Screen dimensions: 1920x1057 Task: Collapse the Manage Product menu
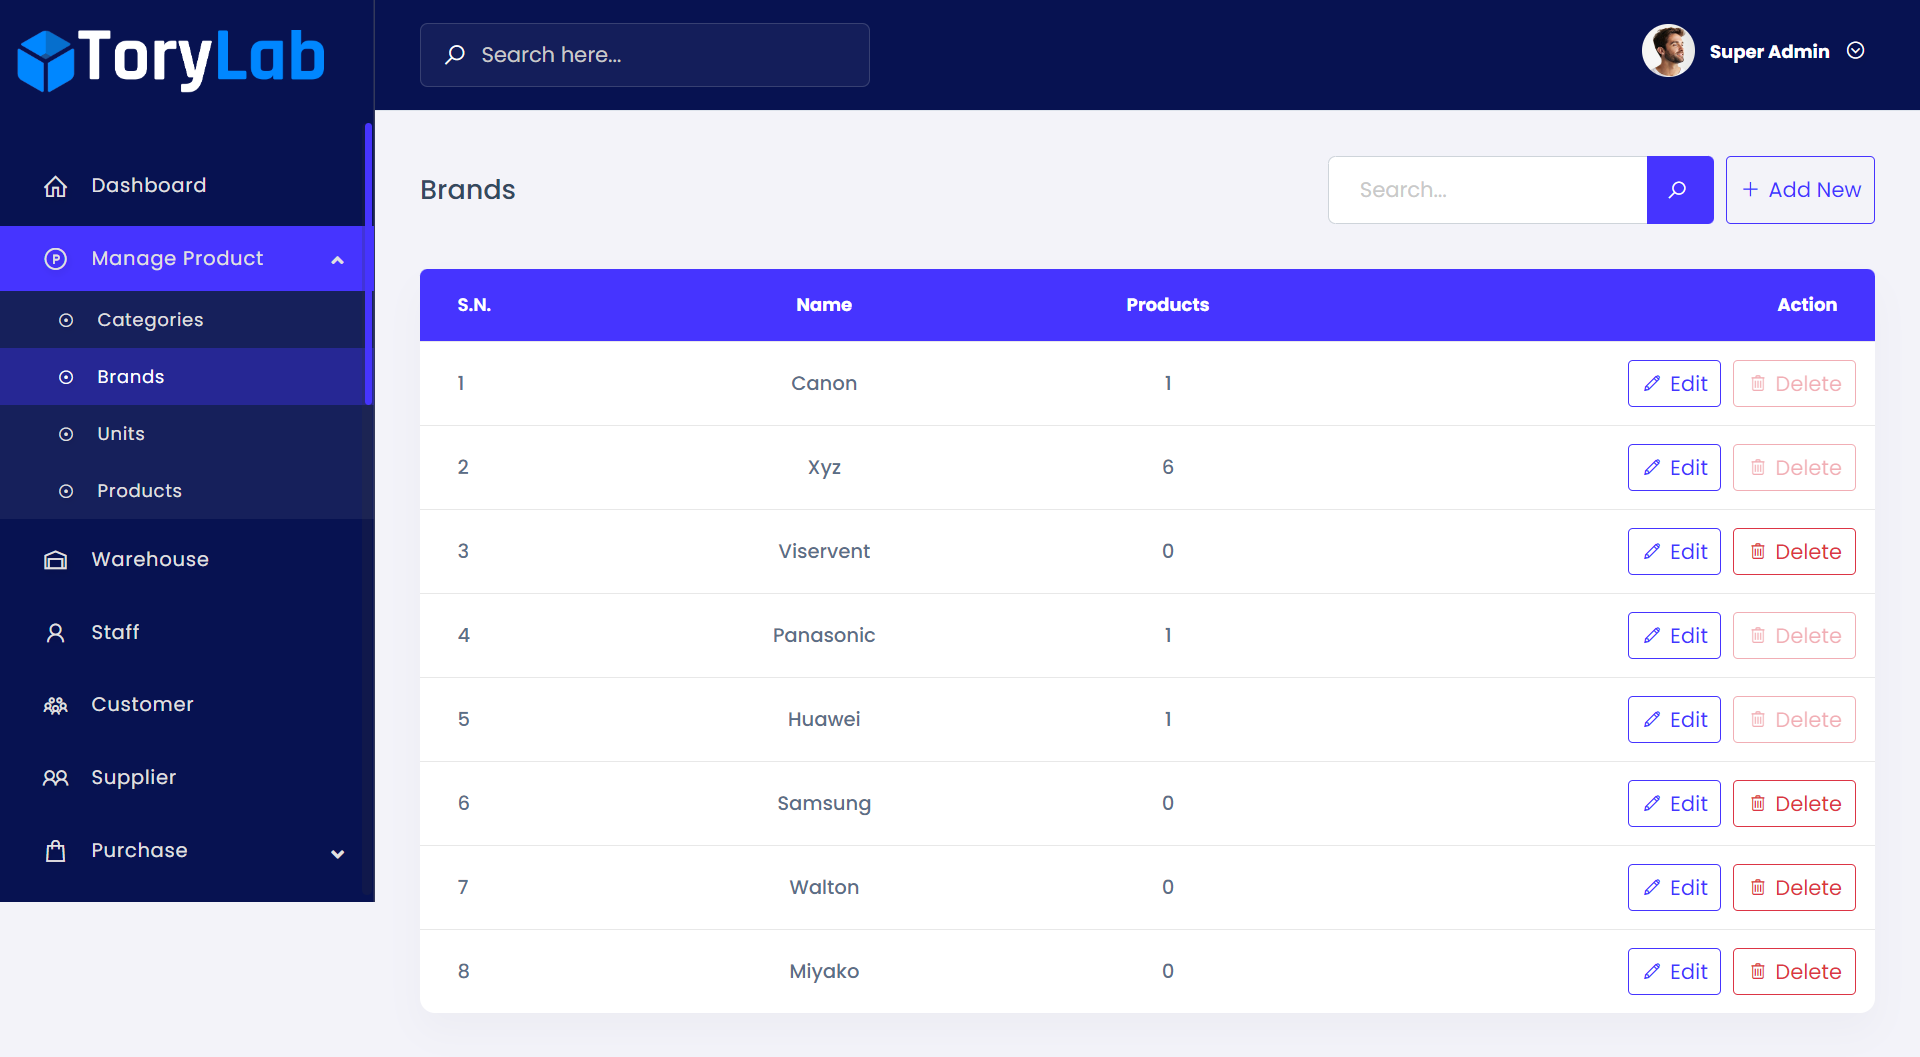[337, 259]
